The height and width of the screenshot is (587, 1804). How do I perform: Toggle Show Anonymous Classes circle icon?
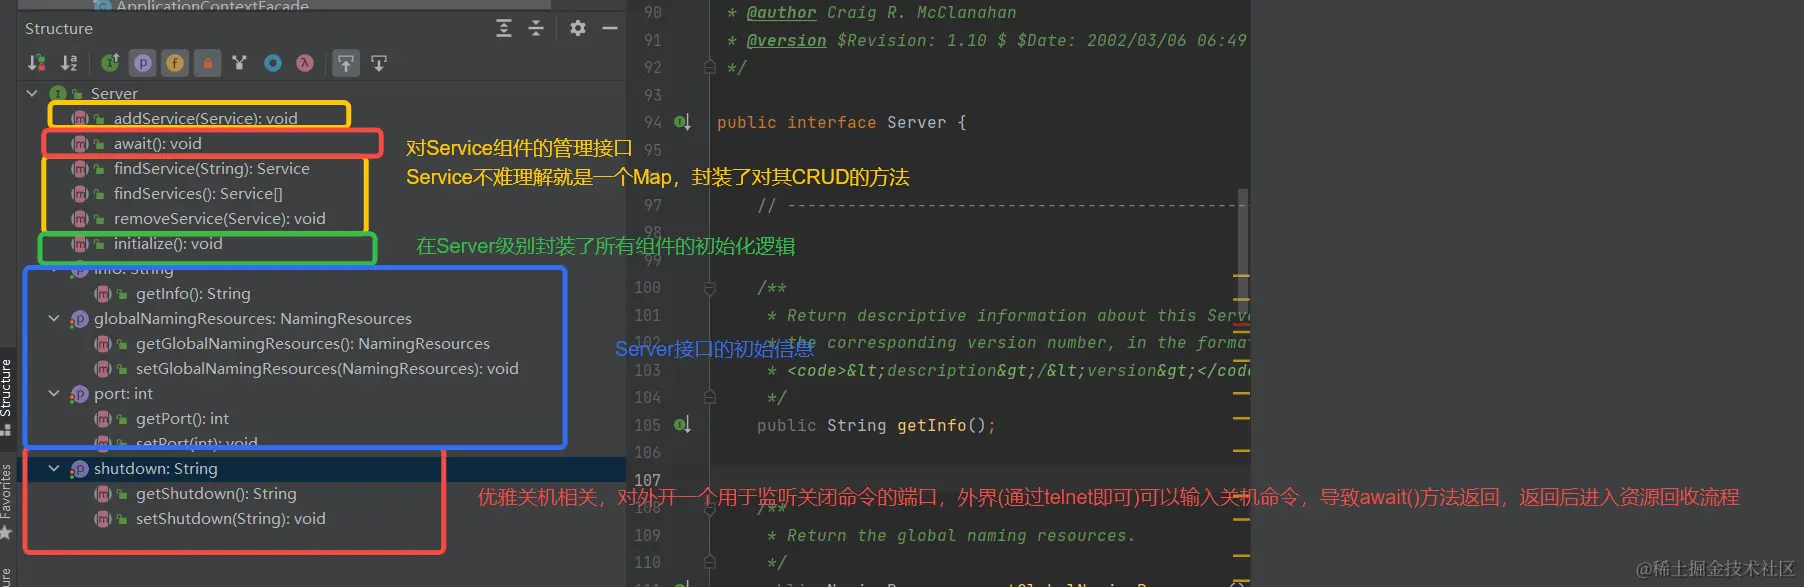click(x=273, y=63)
